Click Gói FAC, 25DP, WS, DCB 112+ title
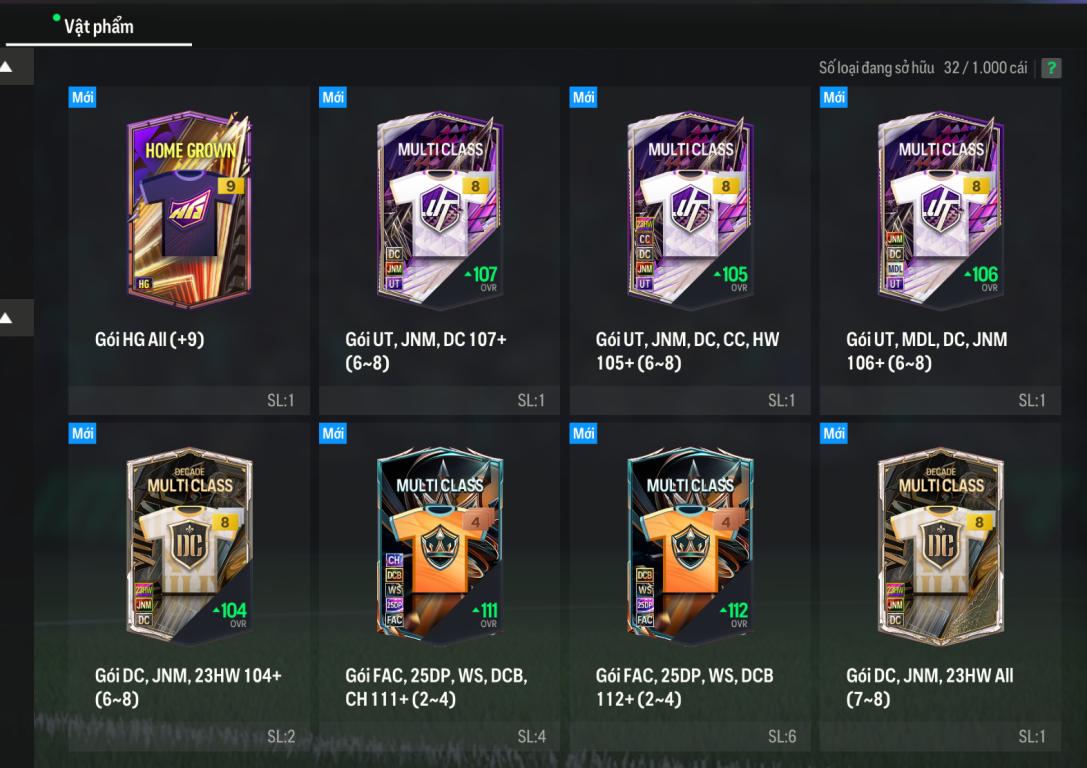This screenshot has width=1087, height=768. (x=684, y=687)
